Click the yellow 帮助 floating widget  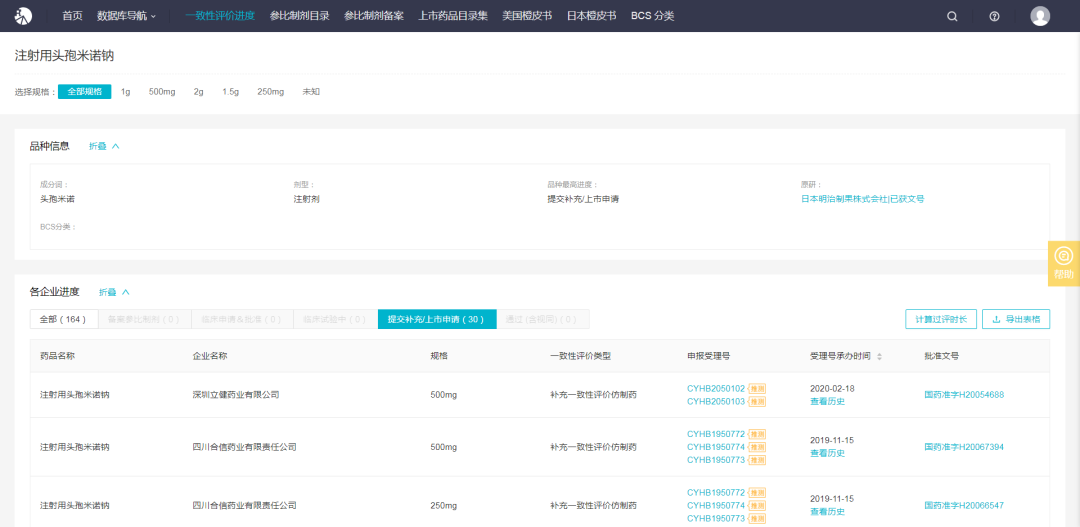(1063, 263)
